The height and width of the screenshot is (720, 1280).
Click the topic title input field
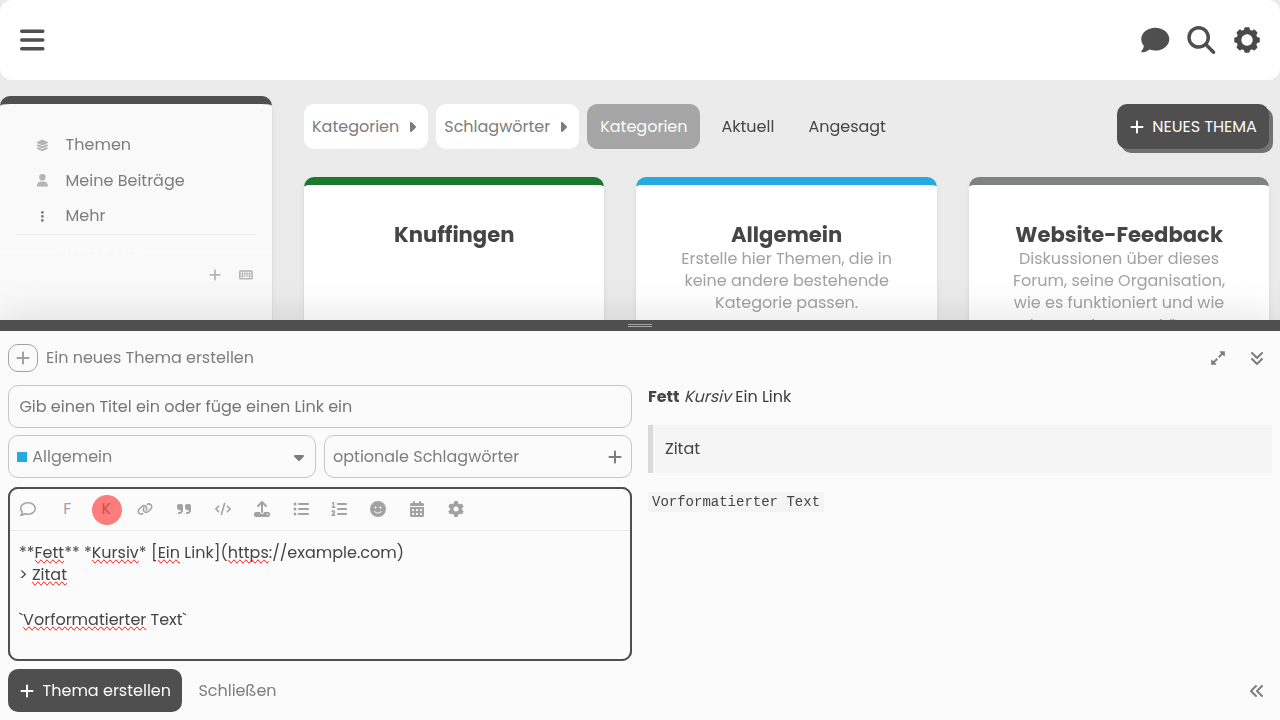point(320,407)
